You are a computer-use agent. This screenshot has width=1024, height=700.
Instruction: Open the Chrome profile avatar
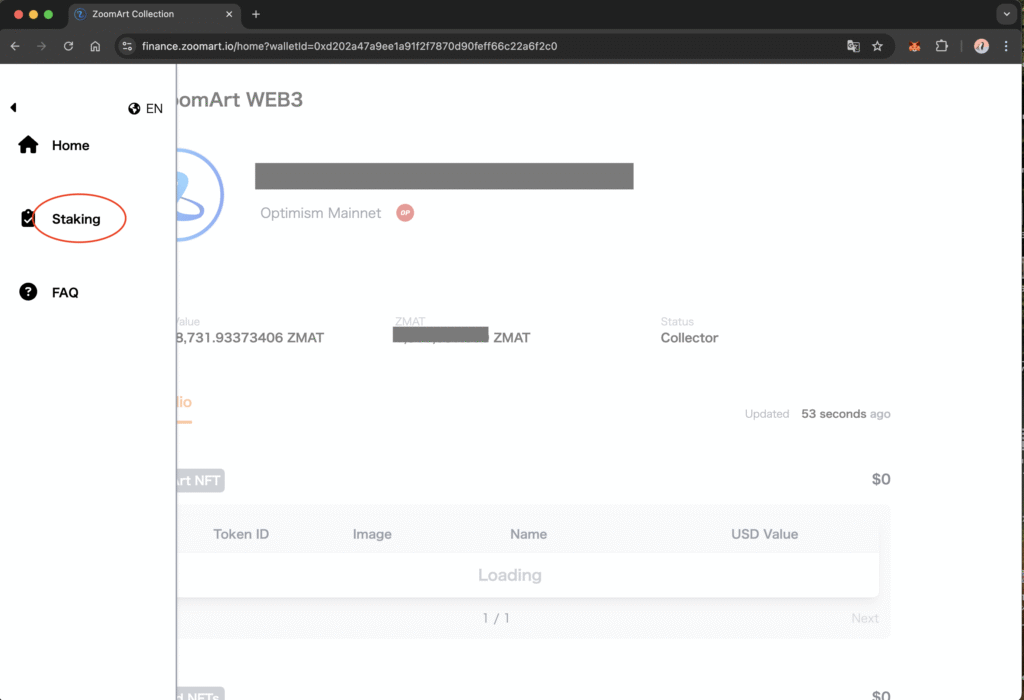tap(981, 46)
